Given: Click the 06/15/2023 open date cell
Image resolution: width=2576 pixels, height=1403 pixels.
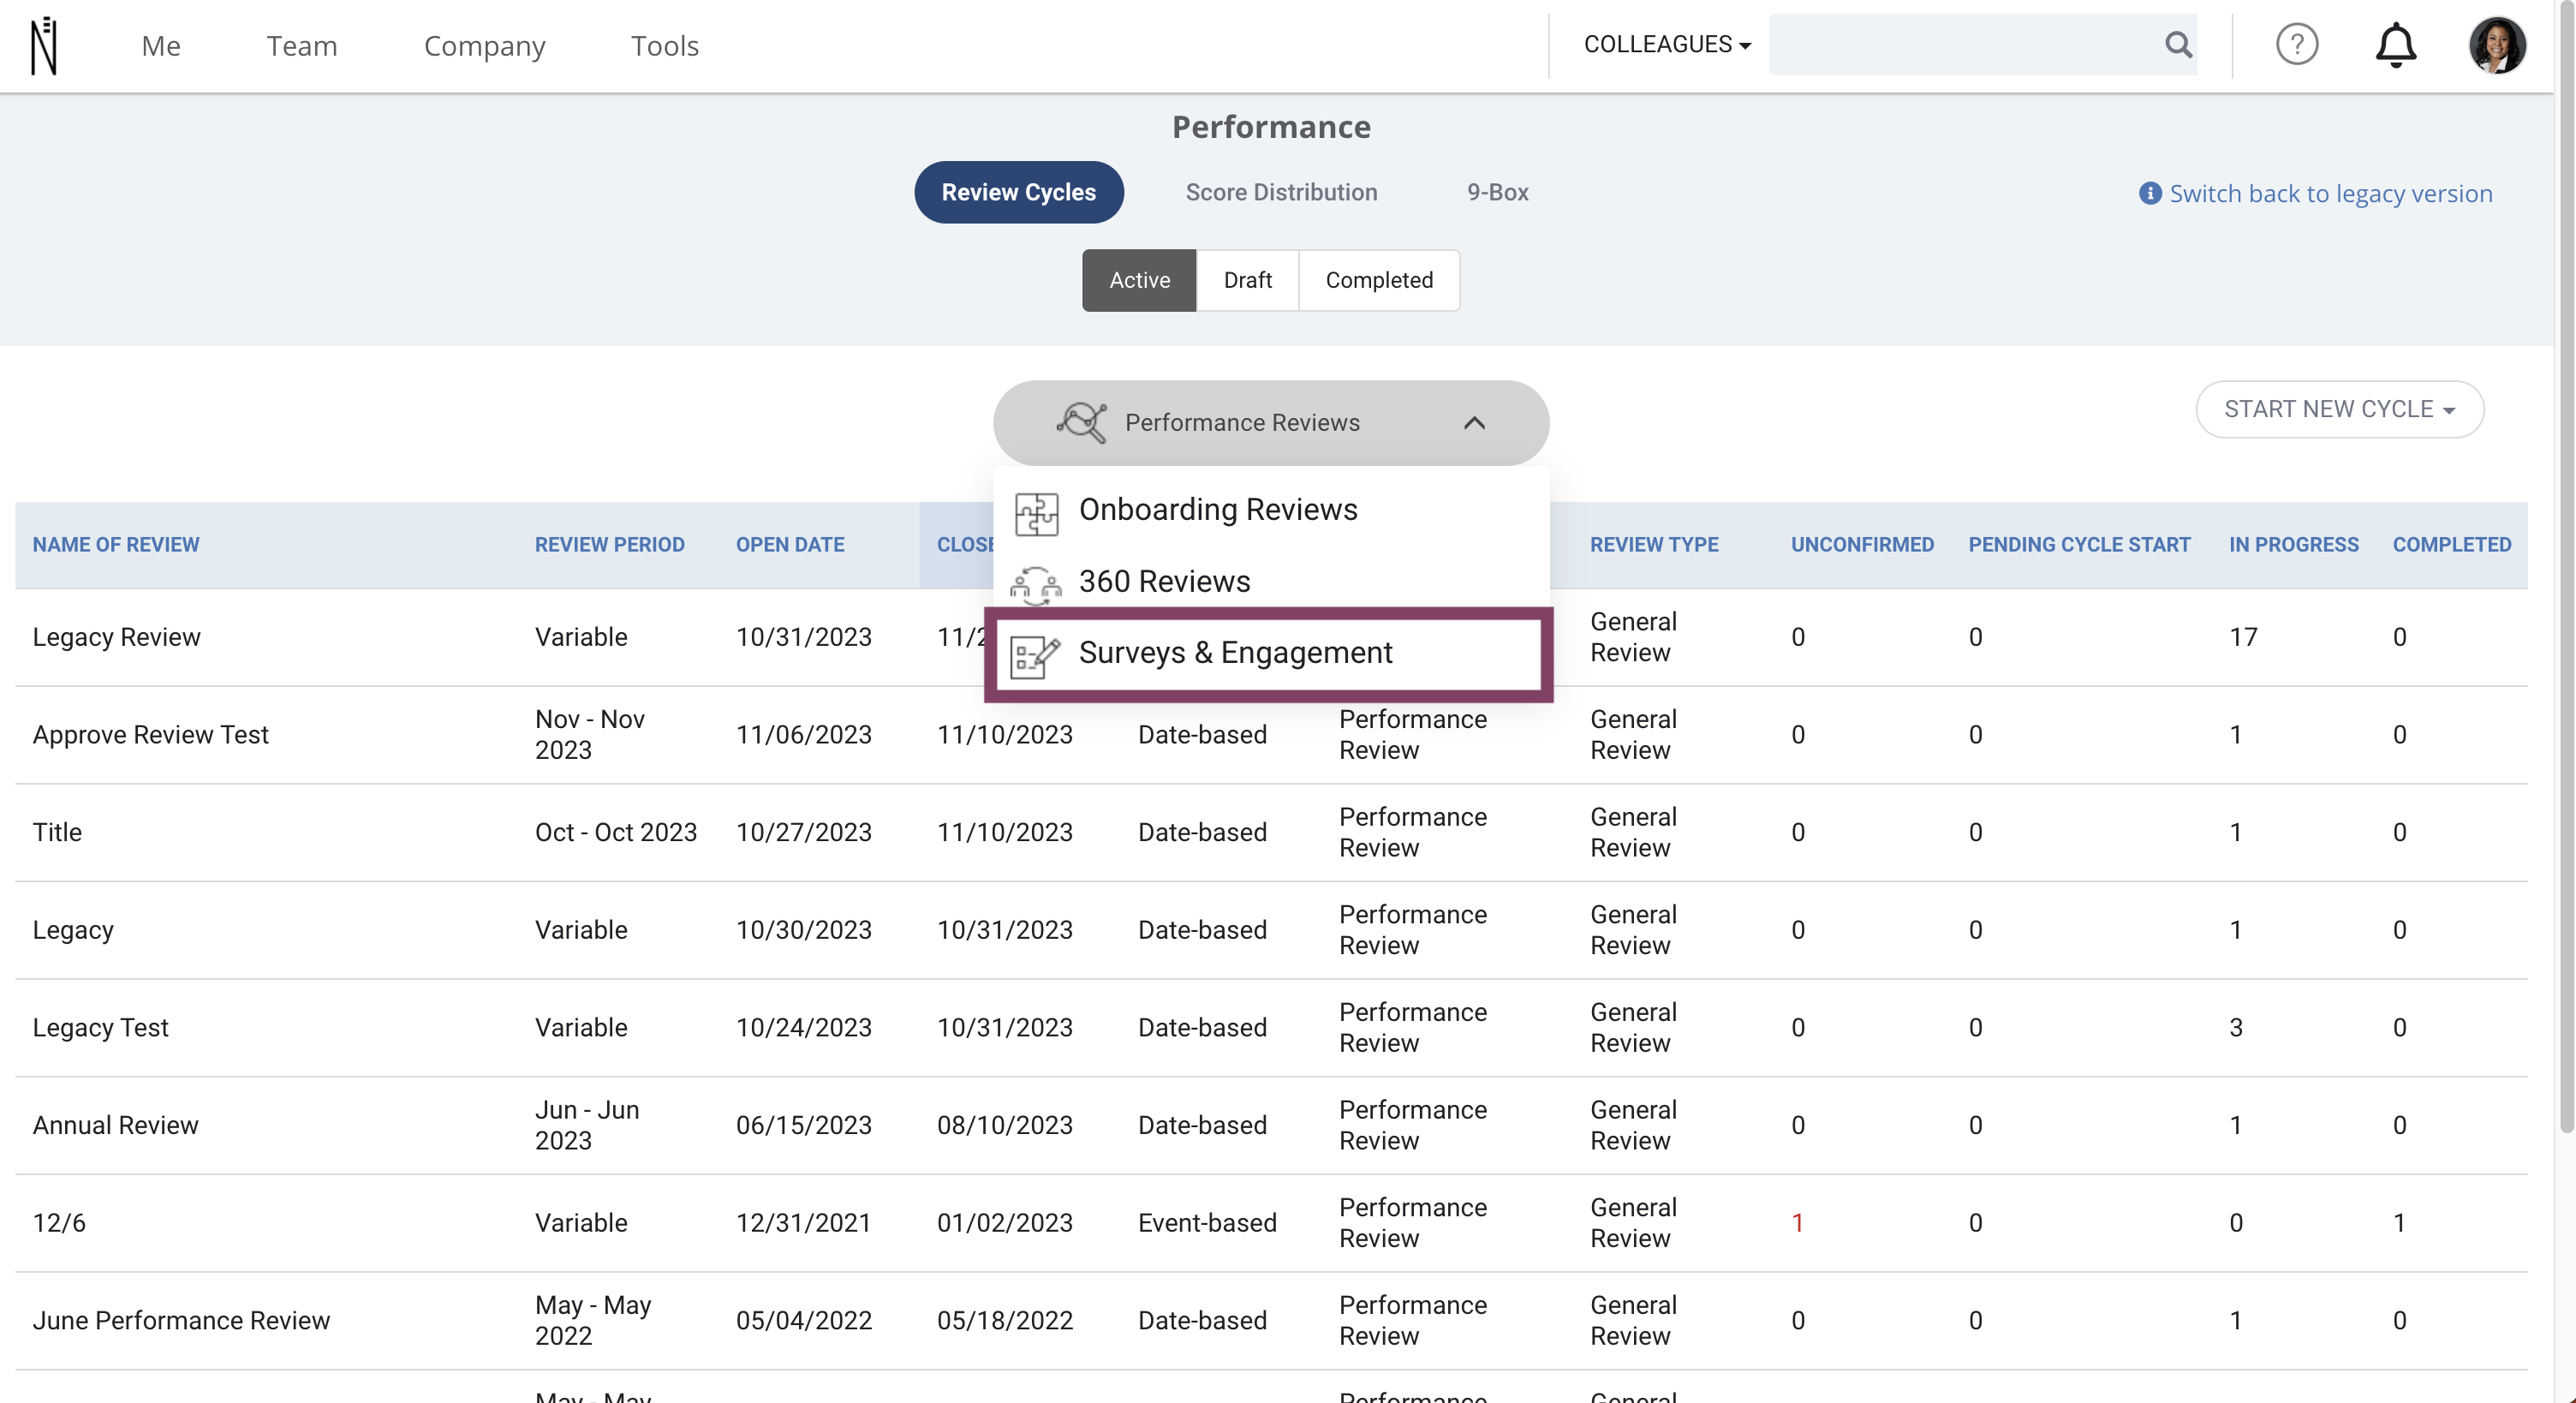Looking at the screenshot, I should 804,1125.
